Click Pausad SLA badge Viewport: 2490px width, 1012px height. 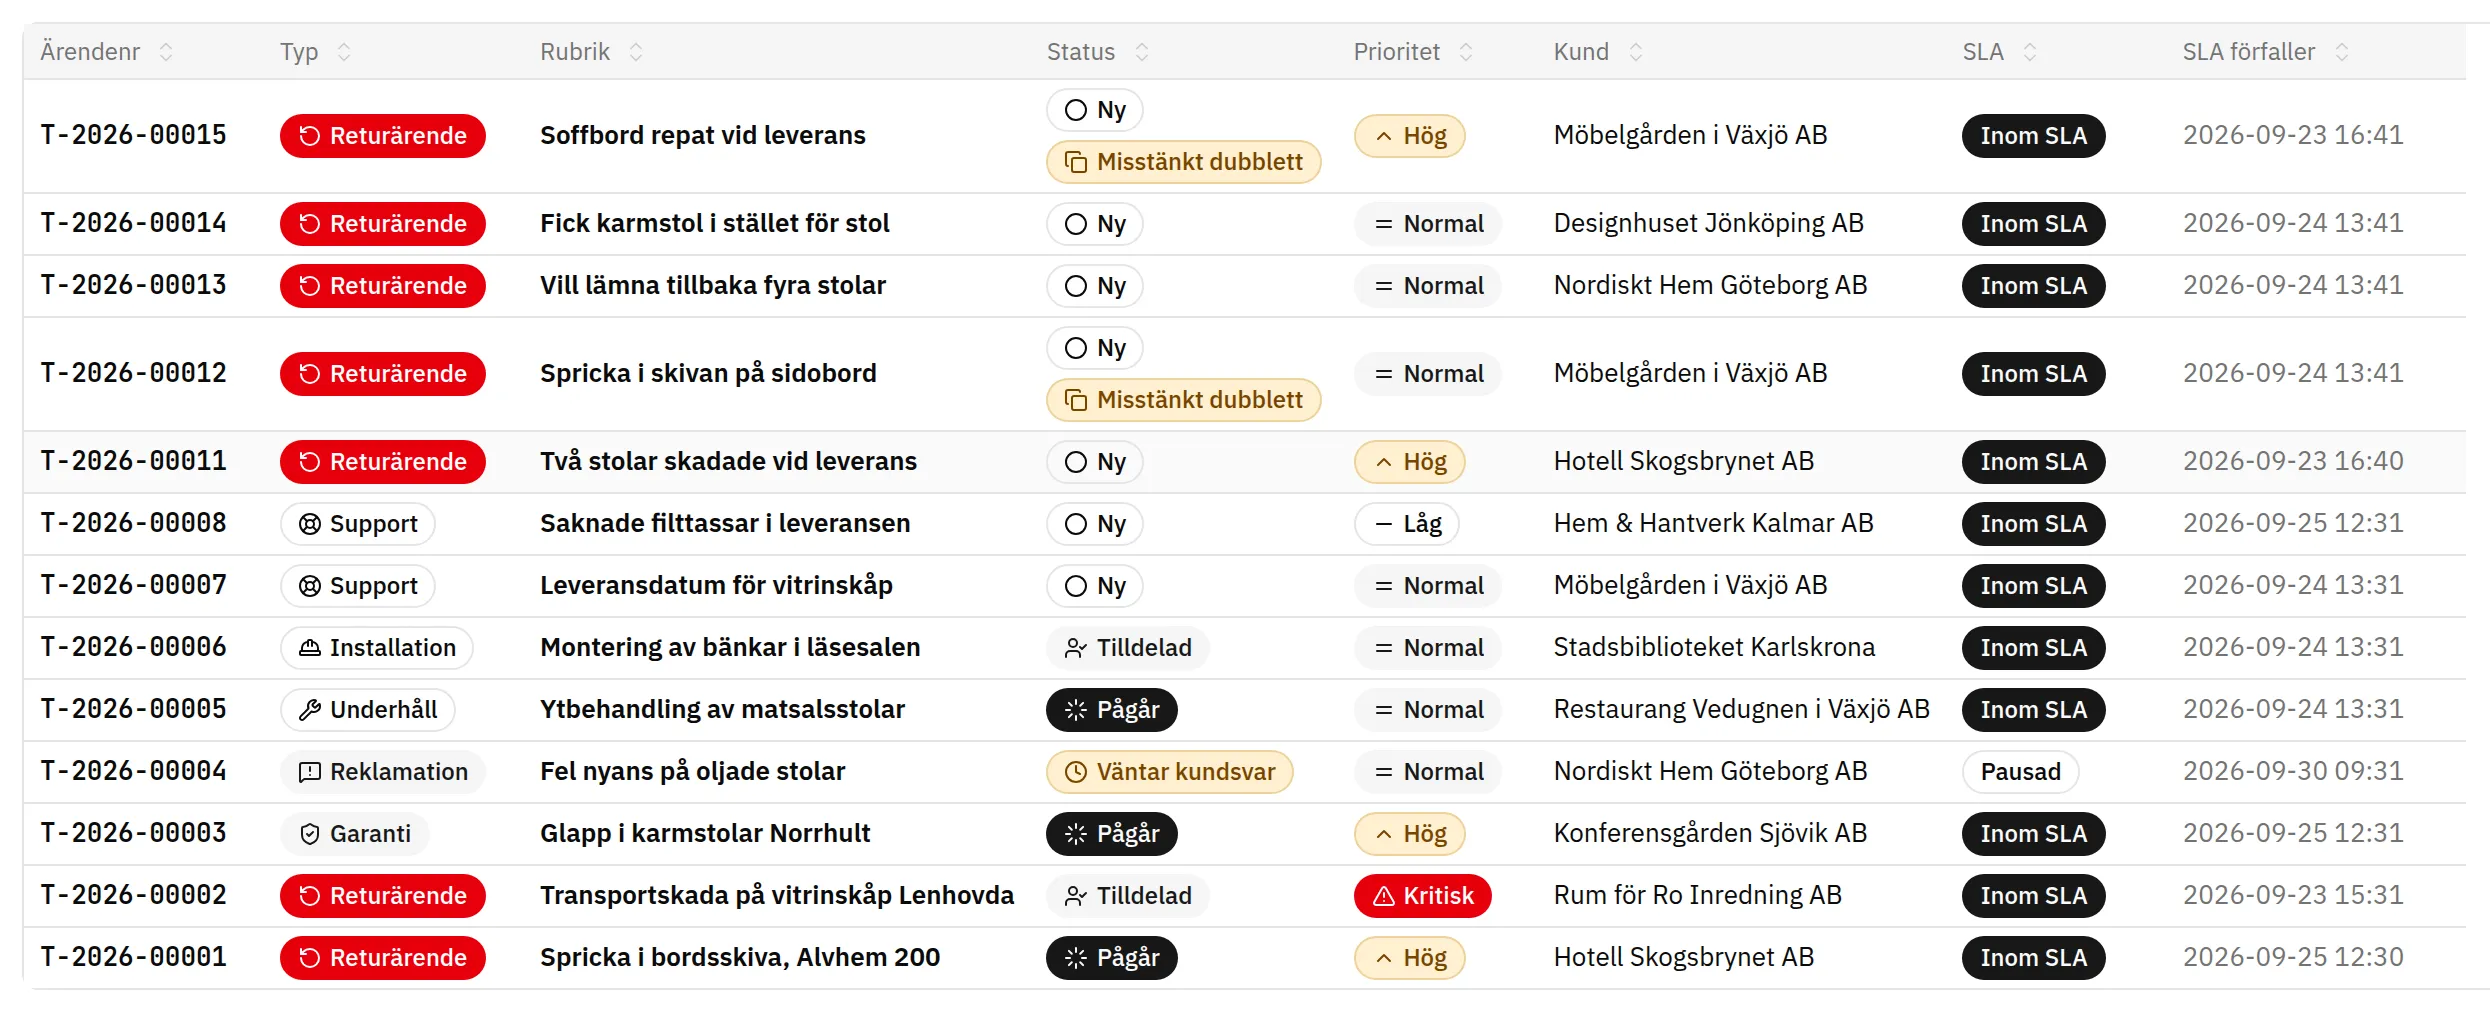pos(2021,772)
